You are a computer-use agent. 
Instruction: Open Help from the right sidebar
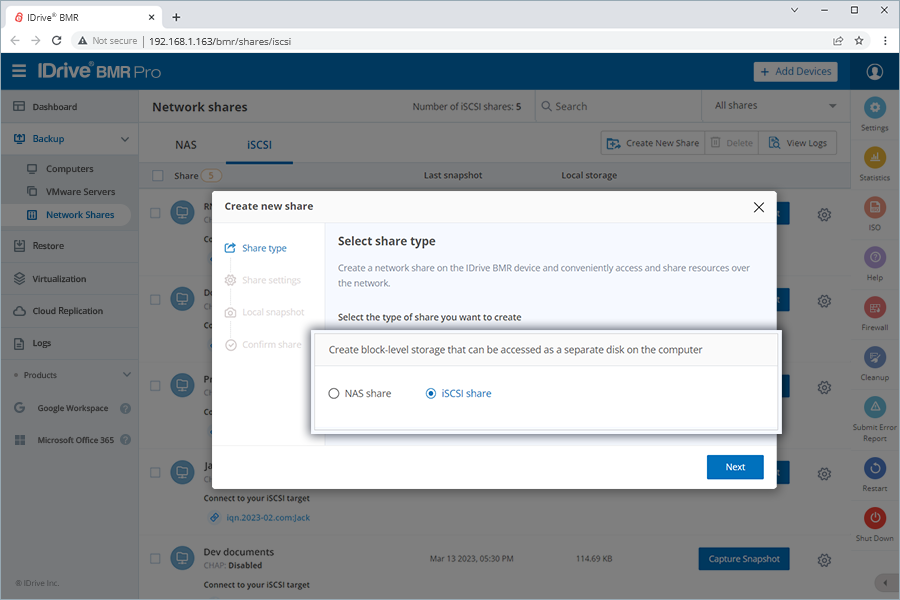pos(874,257)
